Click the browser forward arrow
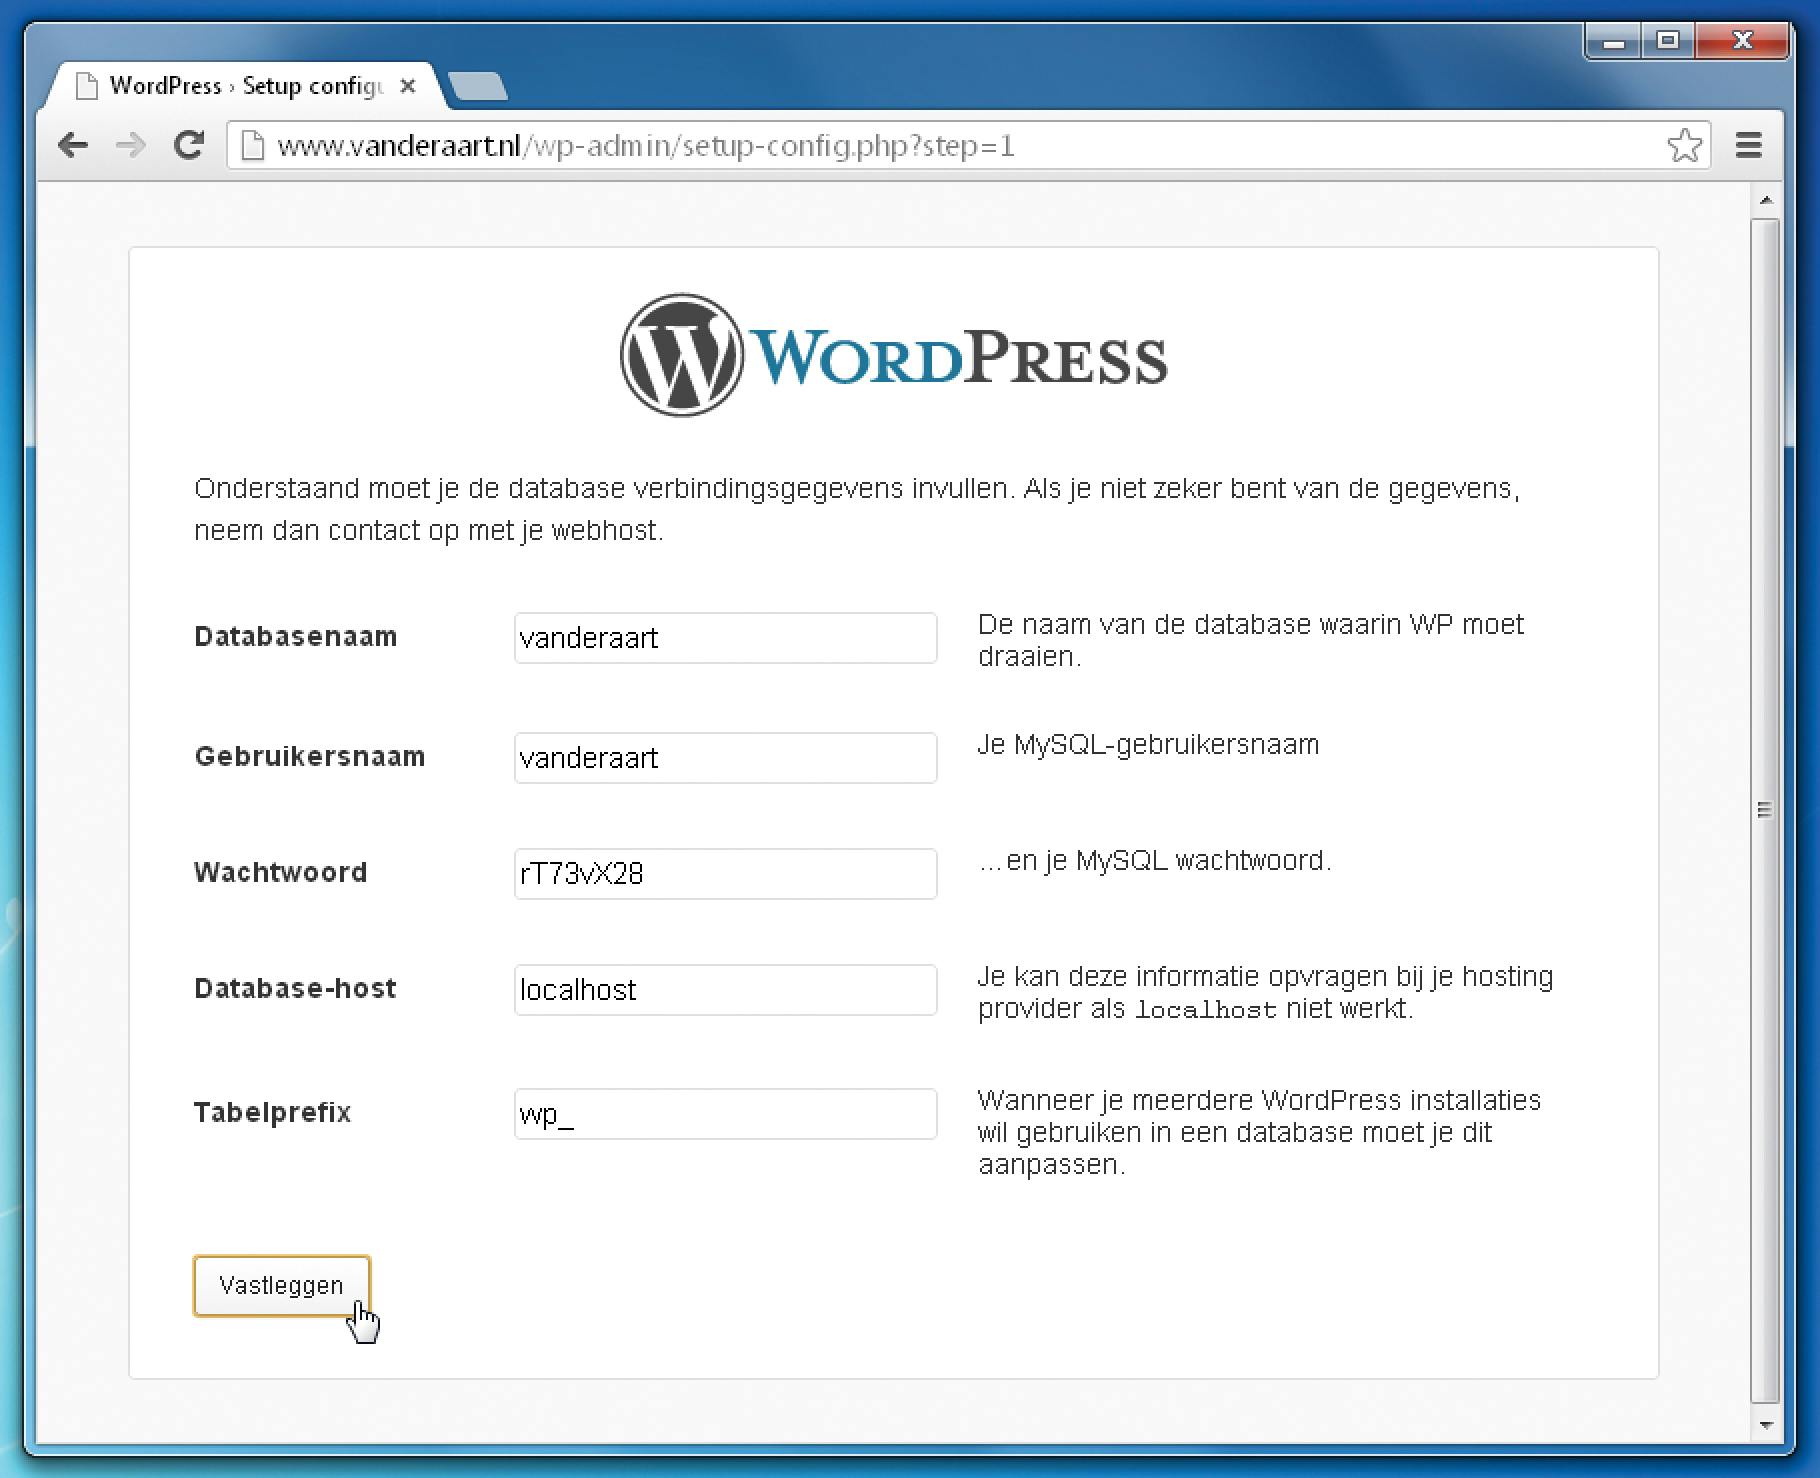 (x=131, y=146)
